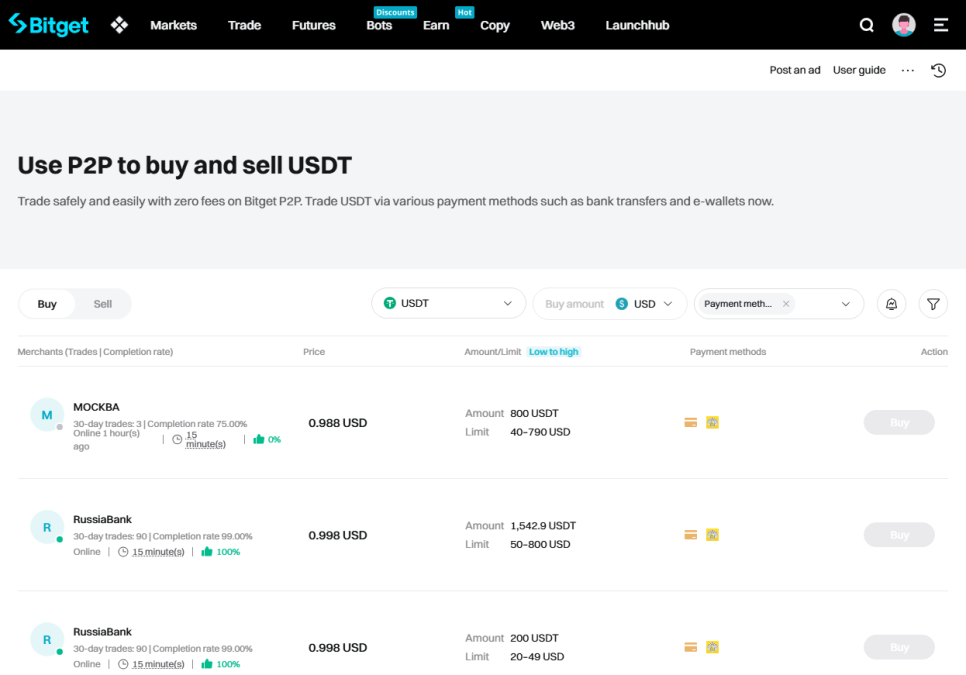966x675 pixels.
Task: Open the search magnifier icon
Action: tap(866, 25)
